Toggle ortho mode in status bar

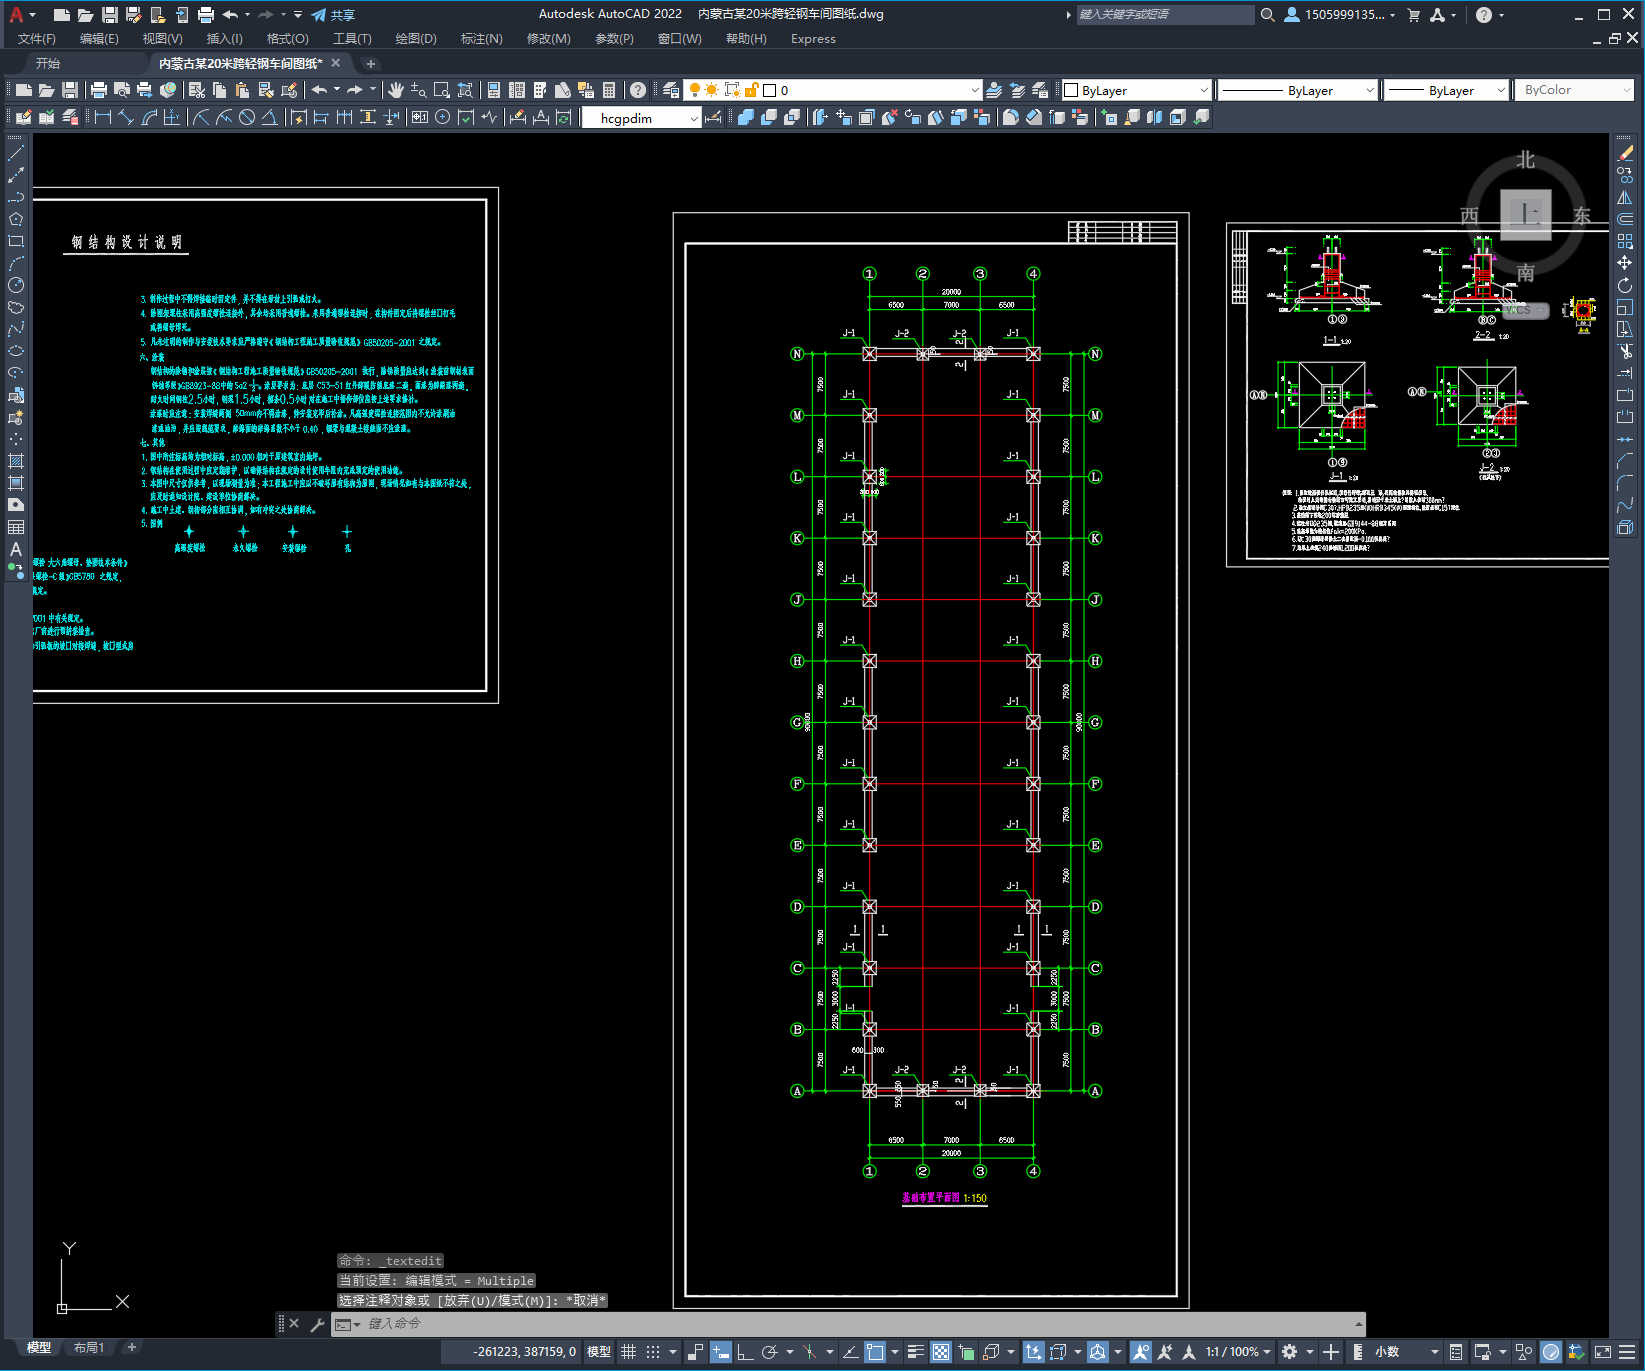745,1352
